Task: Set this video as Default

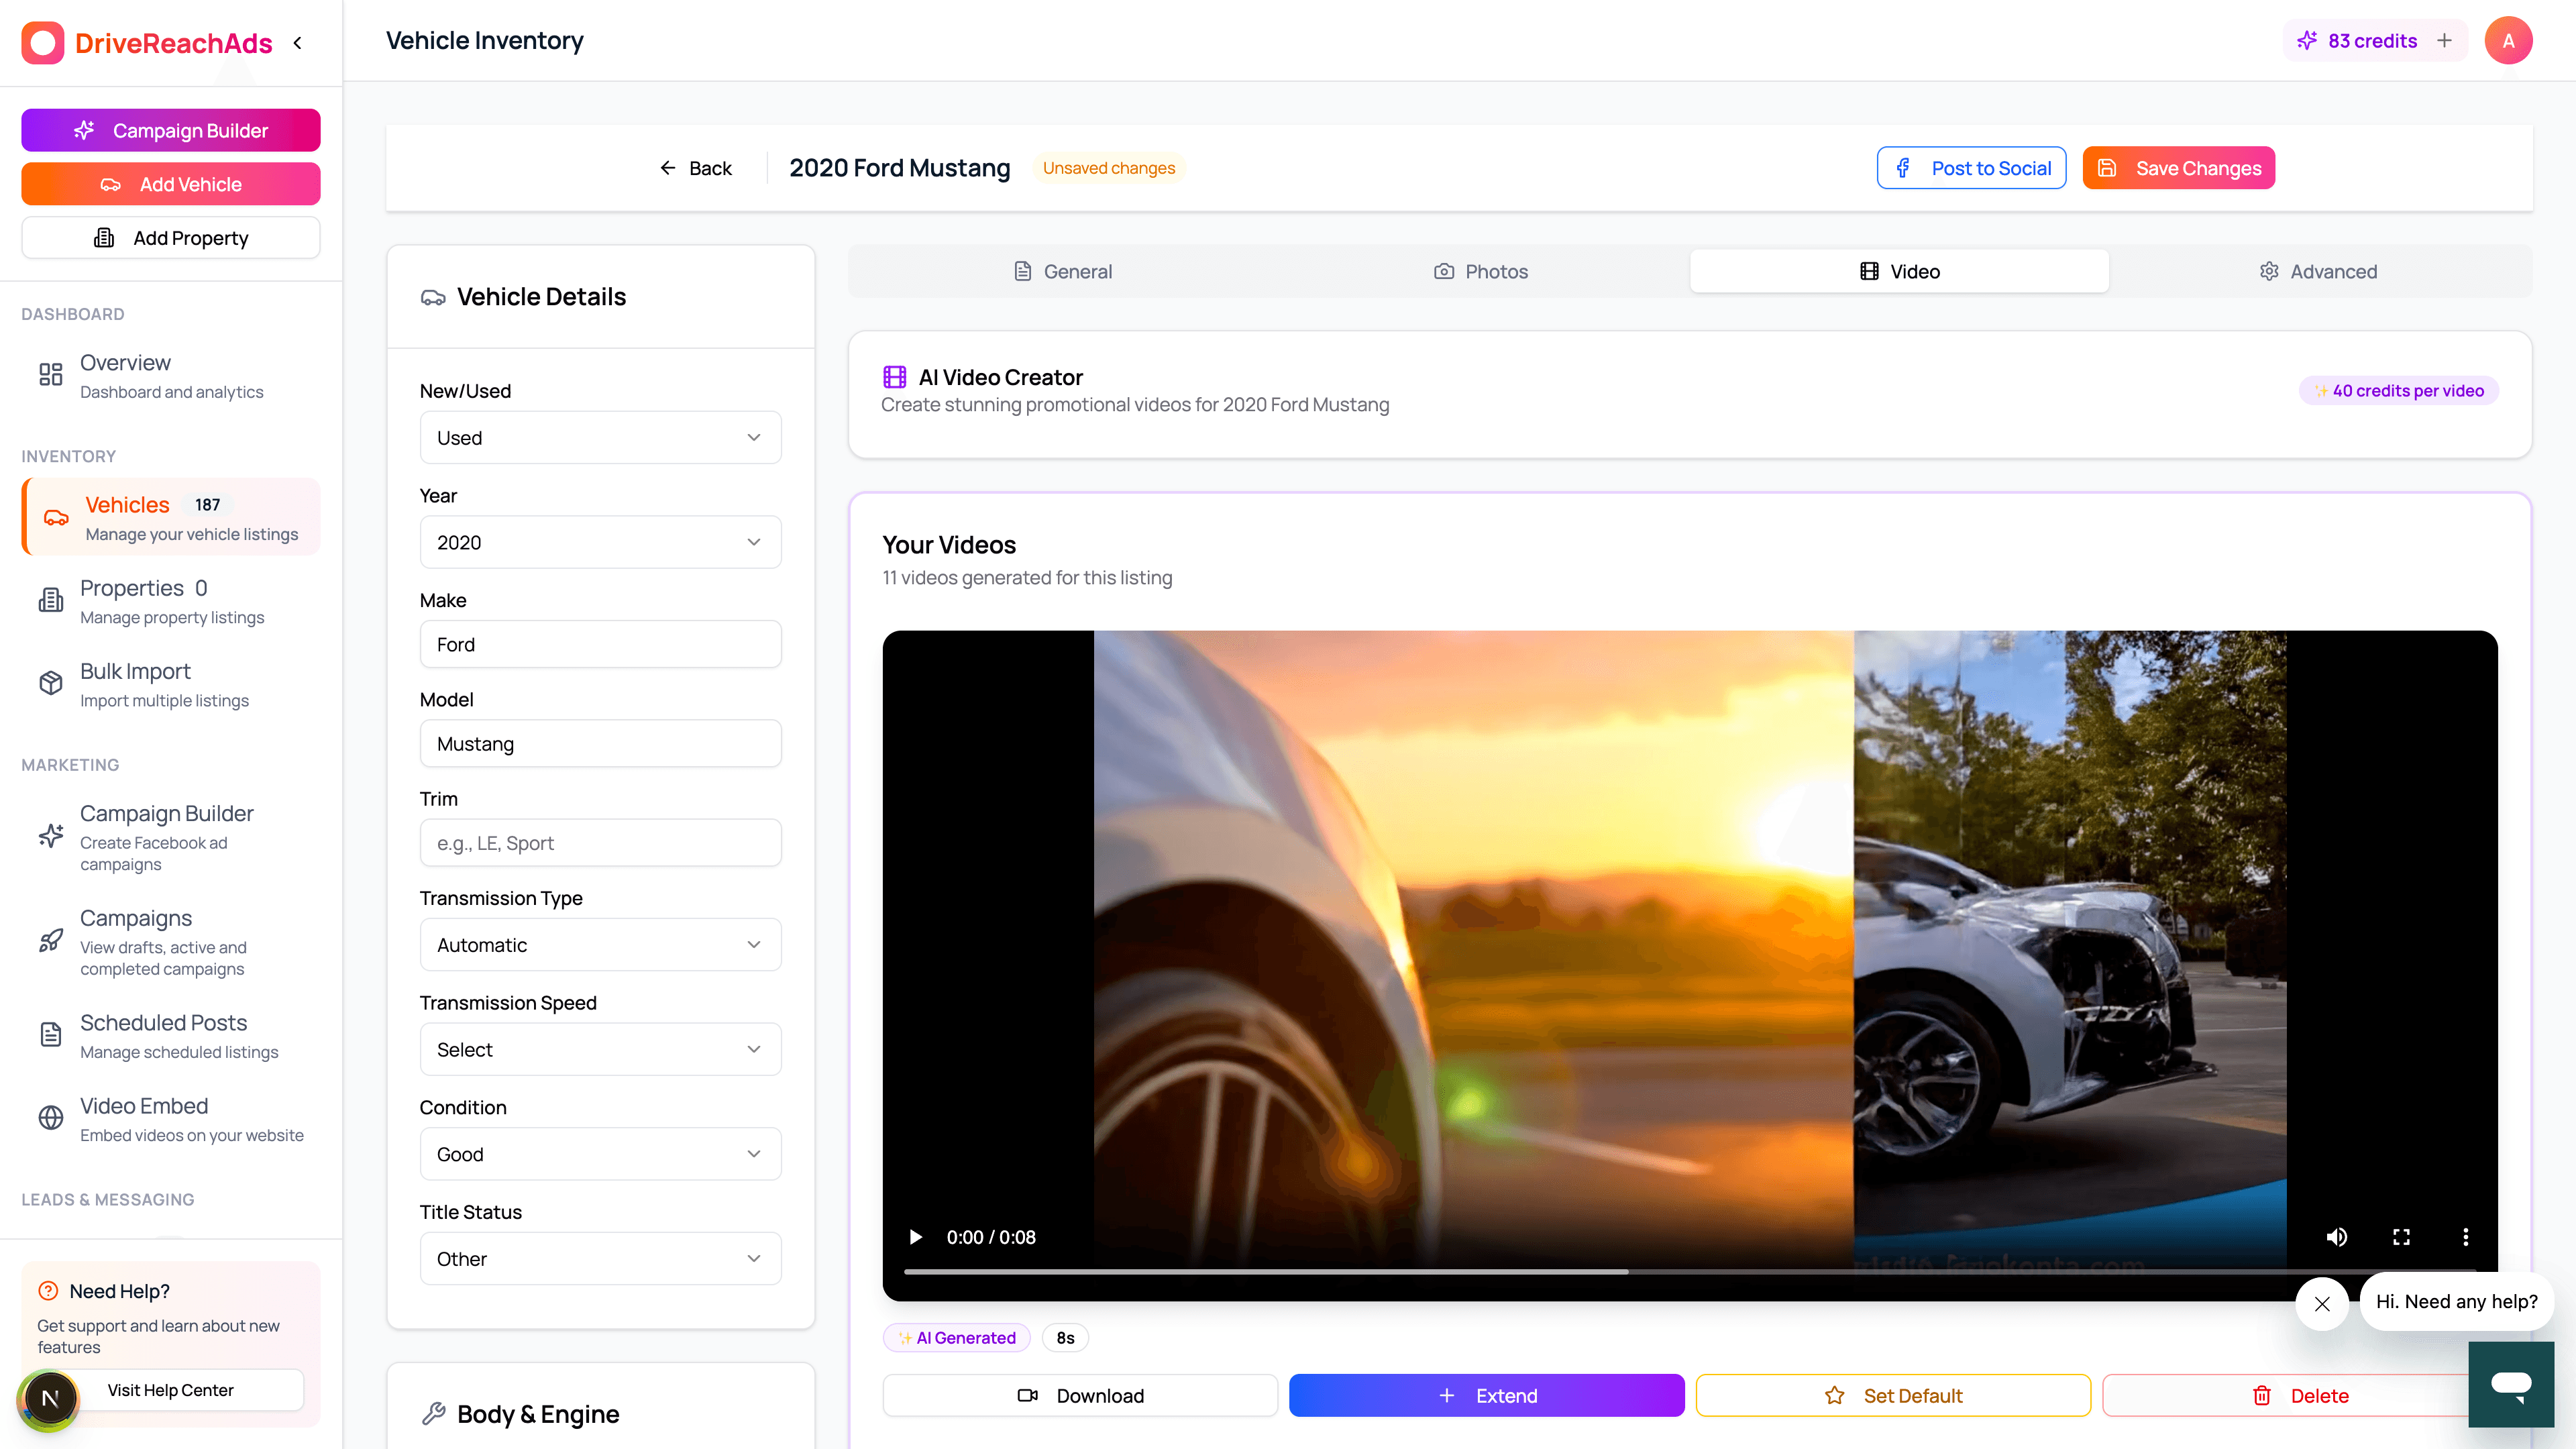Action: (x=1893, y=1395)
